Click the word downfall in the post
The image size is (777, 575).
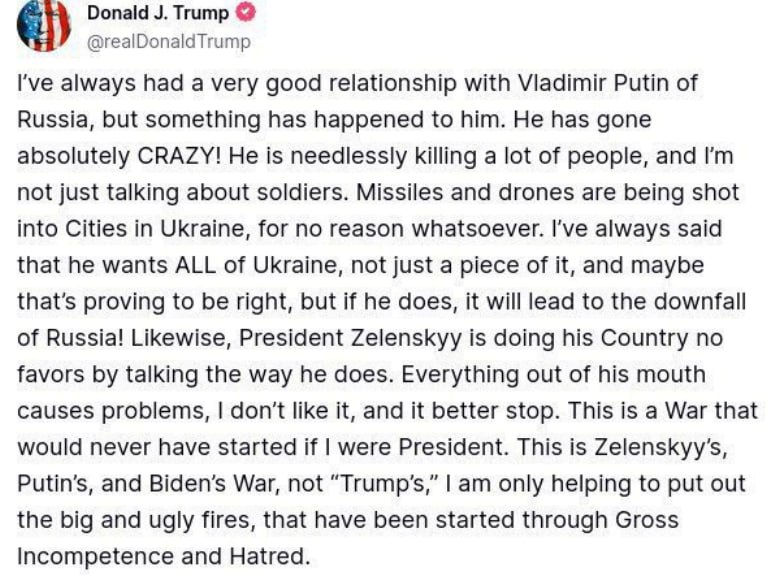700,301
